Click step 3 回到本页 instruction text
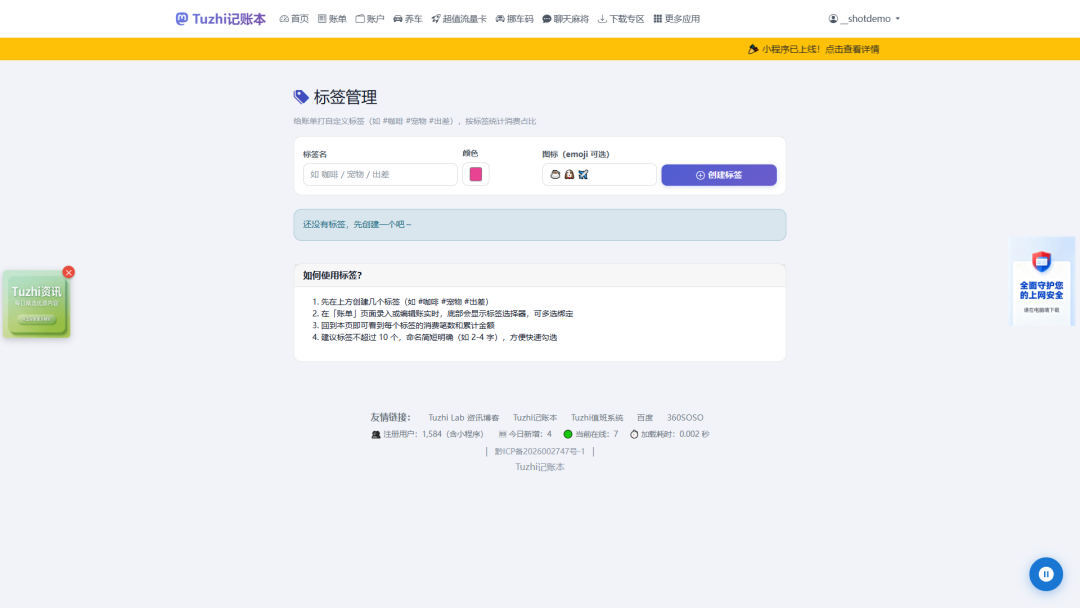The image size is (1080, 608). point(408,325)
